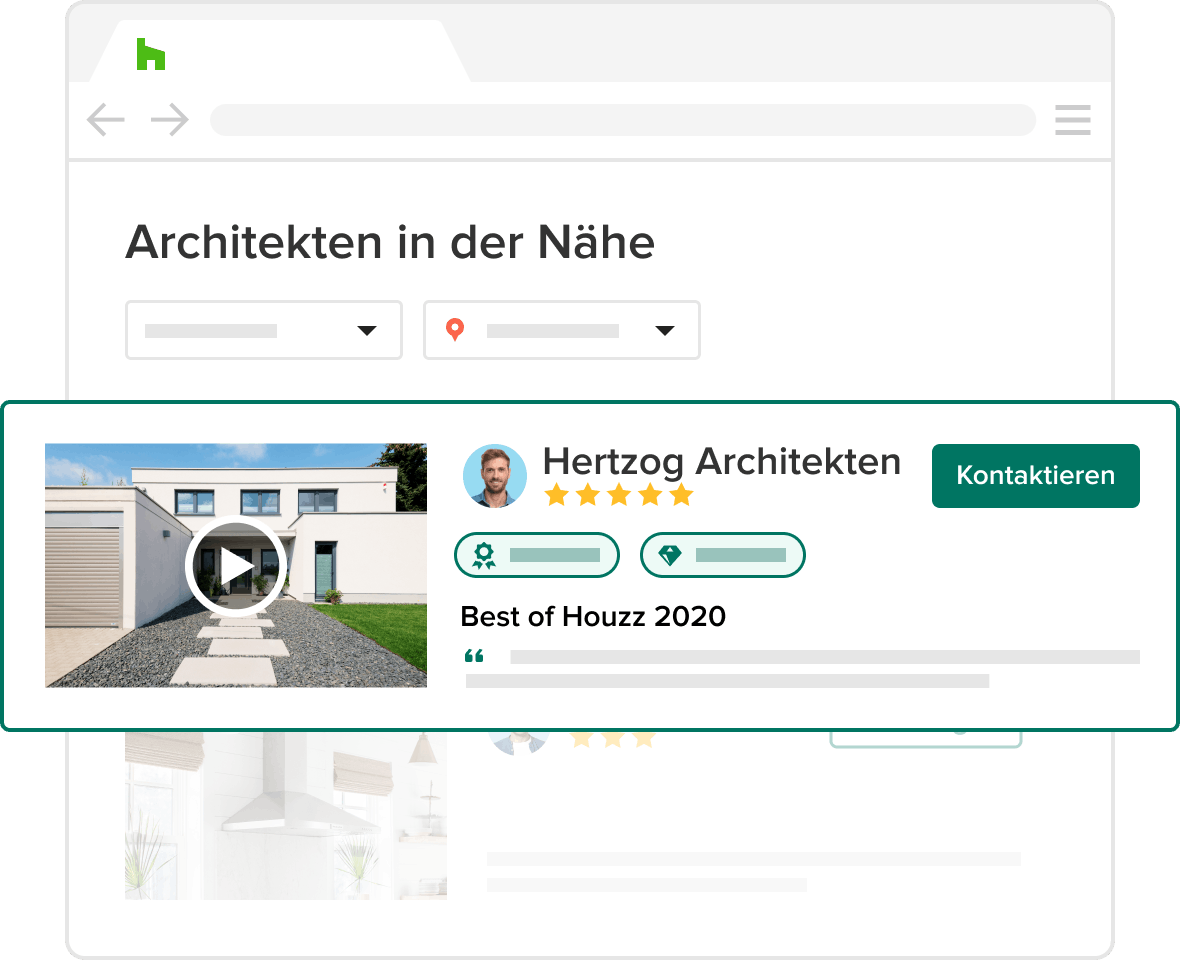This screenshot has width=1180, height=960.
Task: Click the red location pin icon
Action: tap(455, 330)
